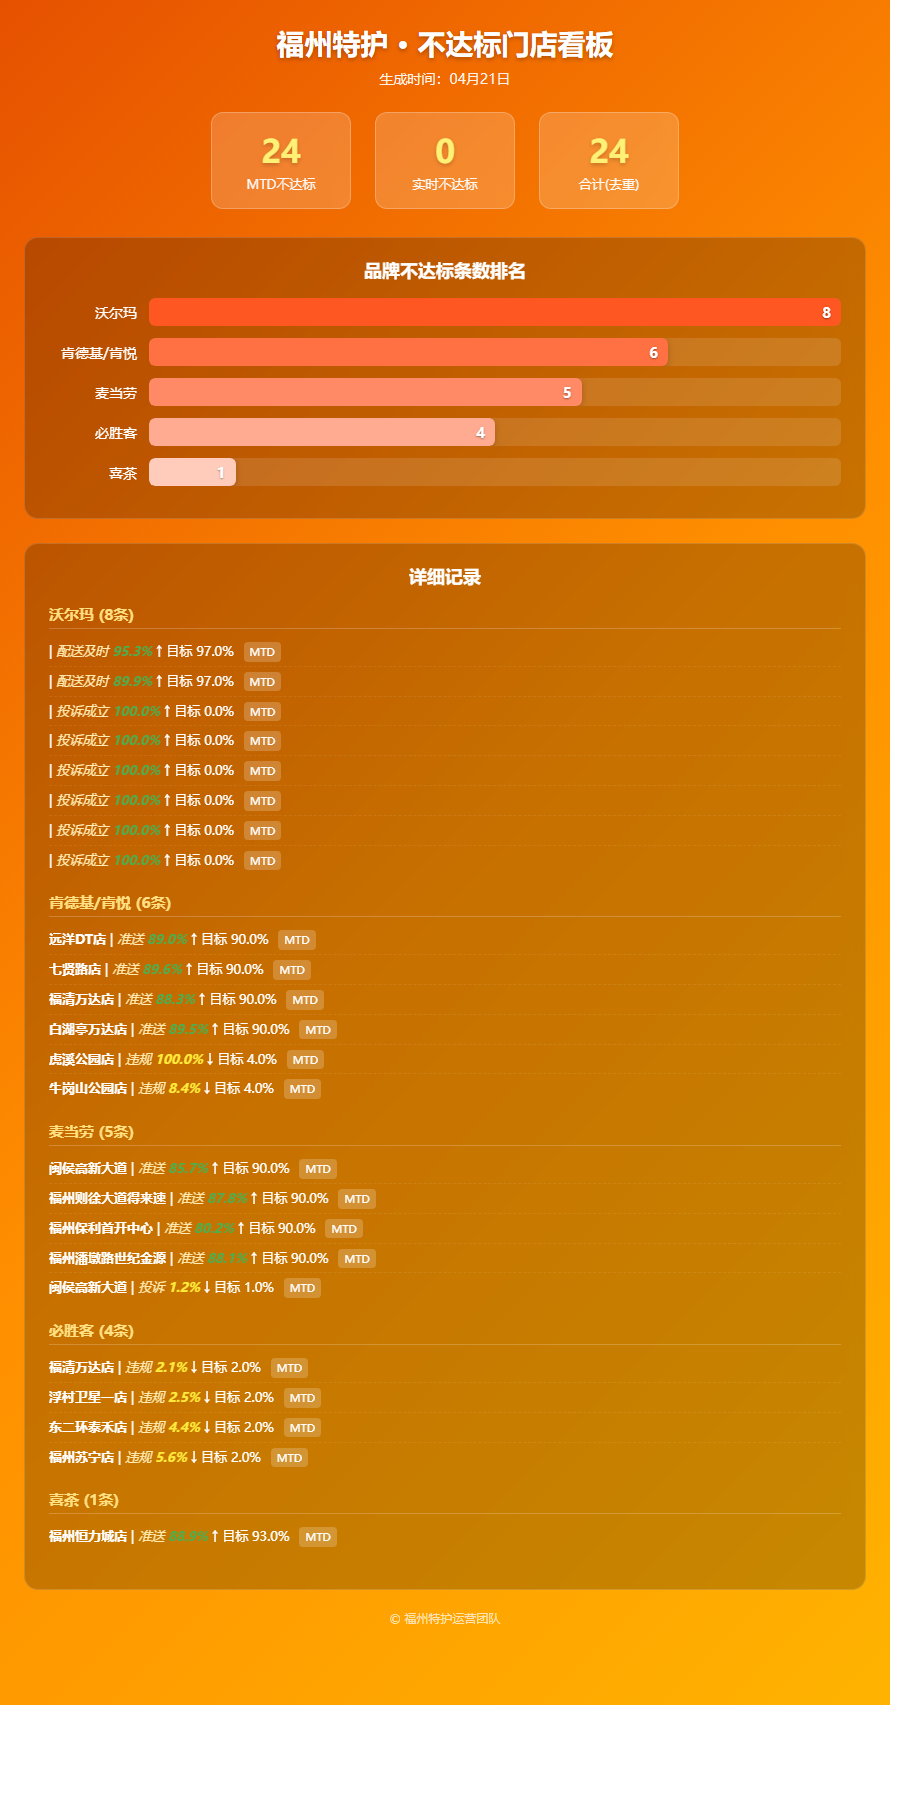Open the 远洋DT店 record
The image size is (920, 1800).
pos(445,940)
